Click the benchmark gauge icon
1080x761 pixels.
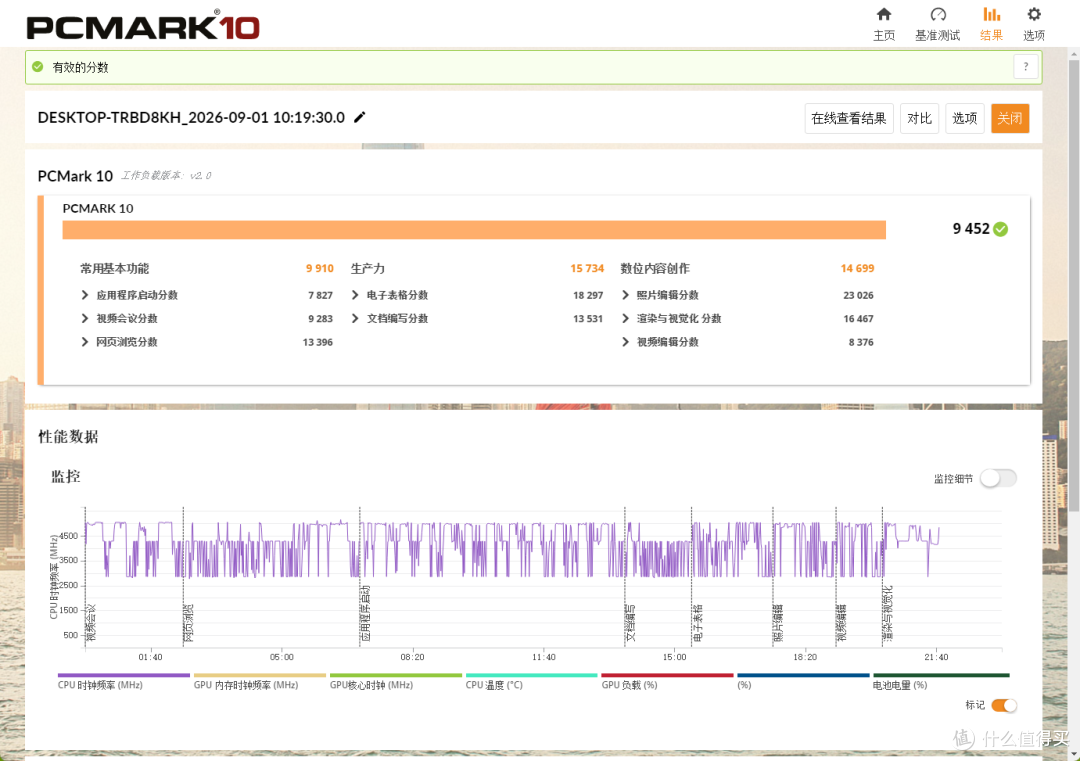[938, 14]
